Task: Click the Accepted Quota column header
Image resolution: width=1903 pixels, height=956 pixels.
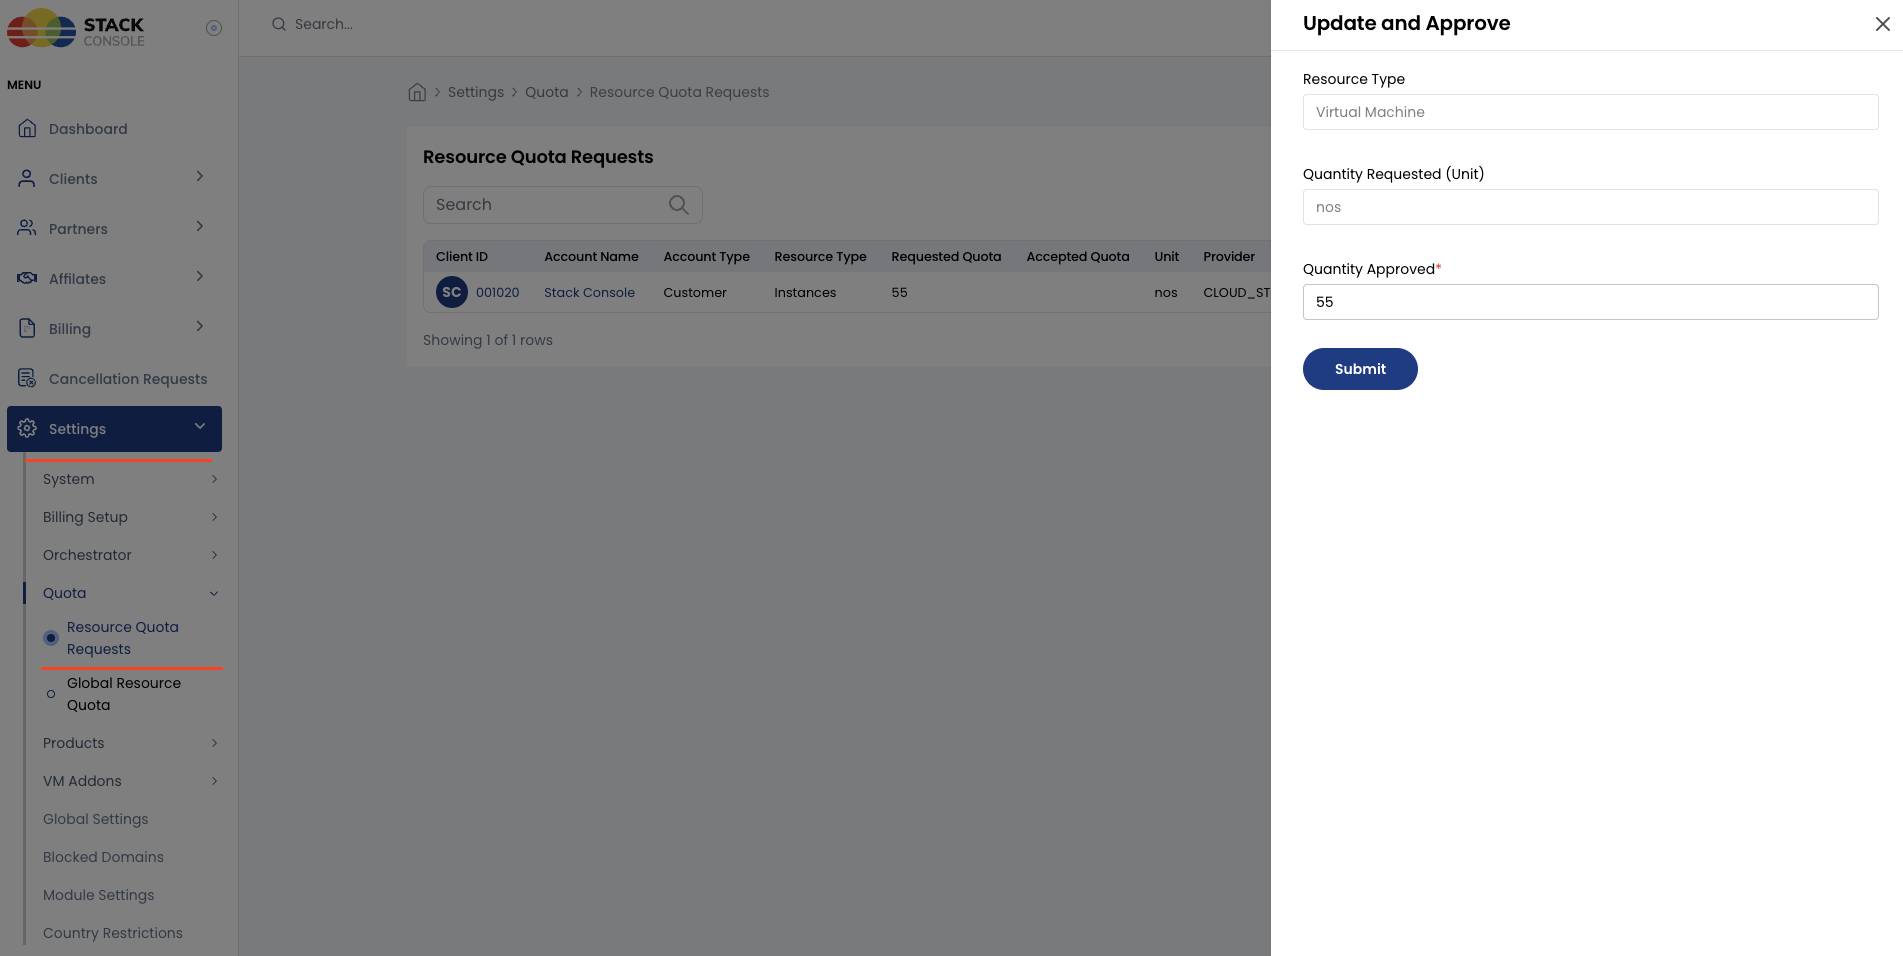Action: (1077, 257)
